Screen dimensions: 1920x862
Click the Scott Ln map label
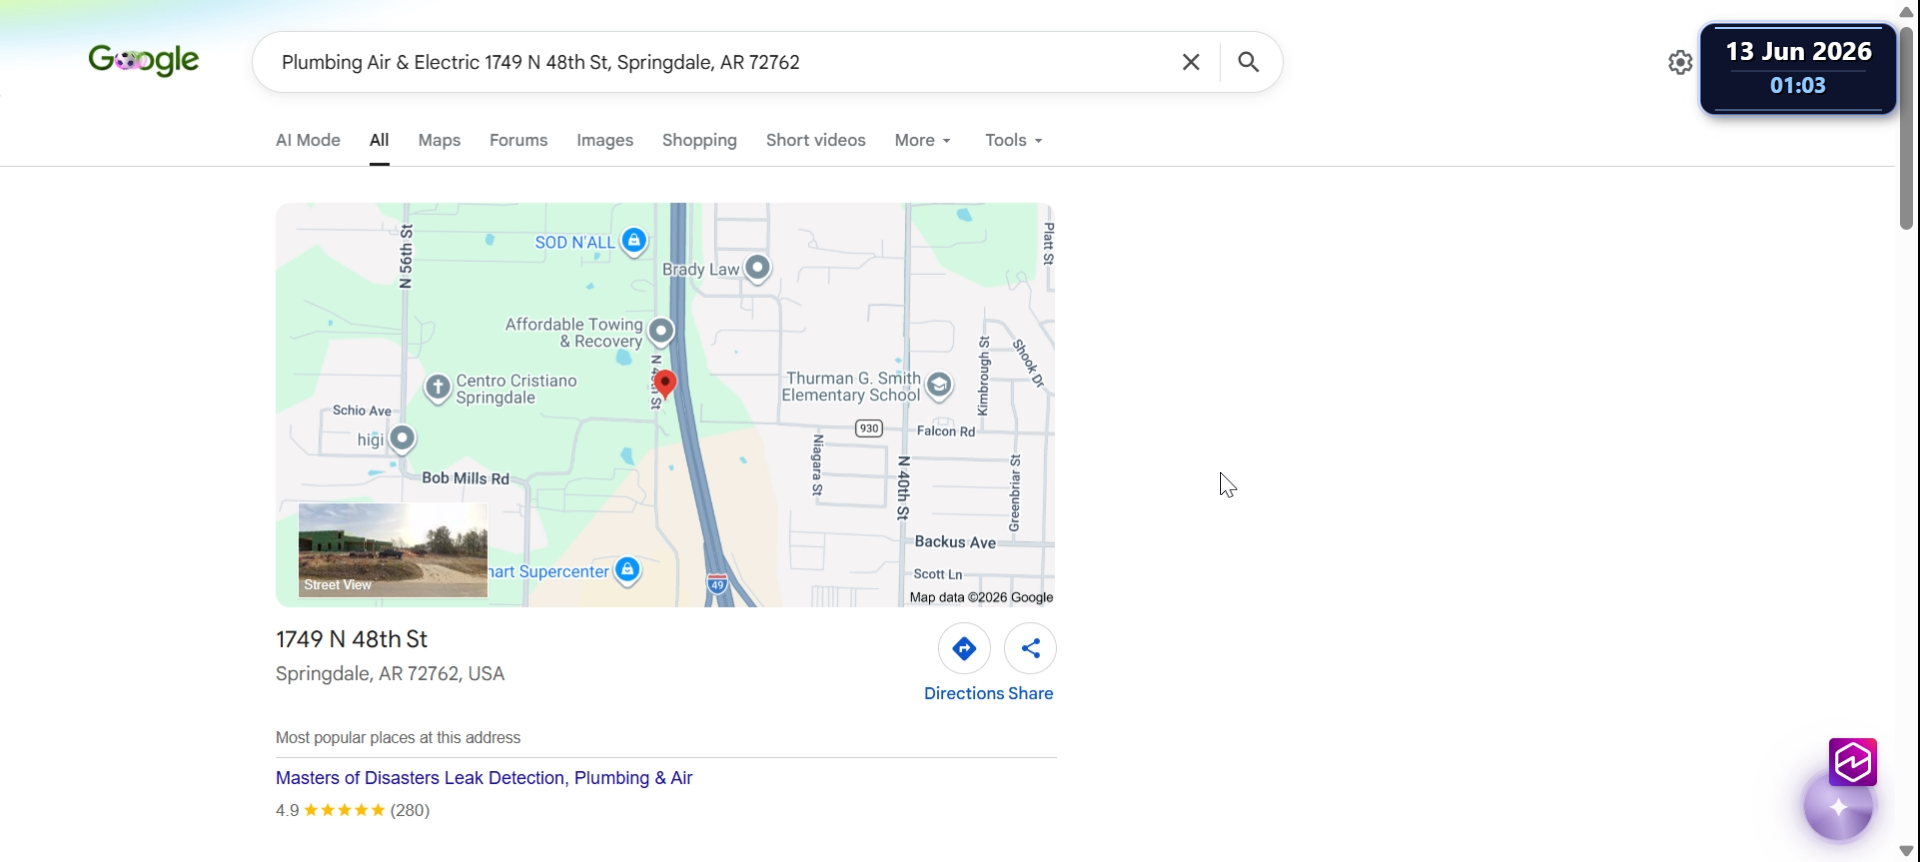click(x=938, y=574)
